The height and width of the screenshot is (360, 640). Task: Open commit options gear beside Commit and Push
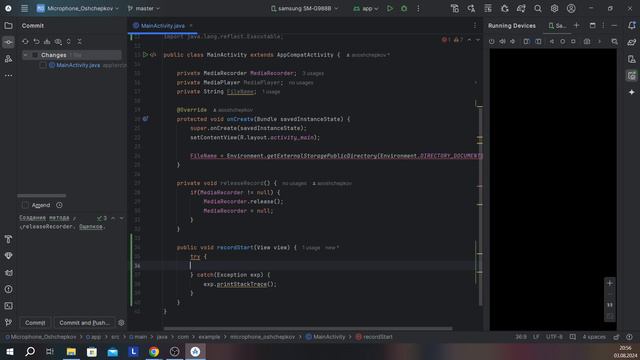point(121,322)
